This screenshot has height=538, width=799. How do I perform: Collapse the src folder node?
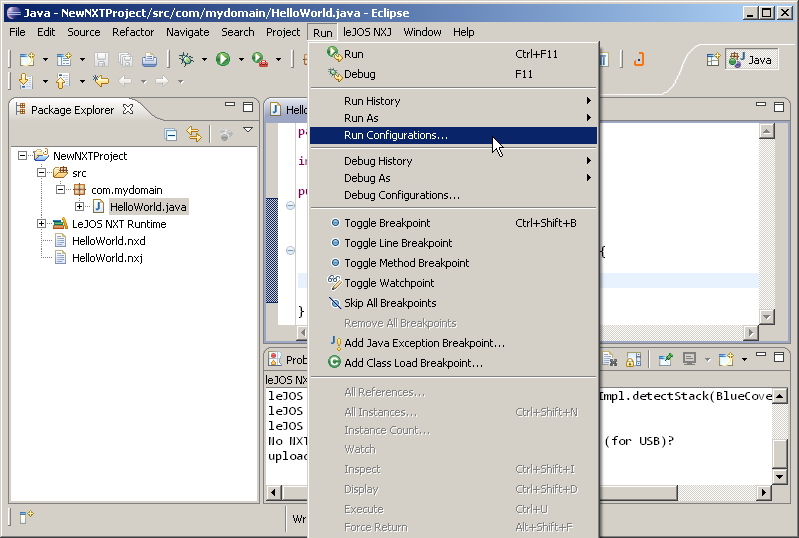[x=41, y=173]
